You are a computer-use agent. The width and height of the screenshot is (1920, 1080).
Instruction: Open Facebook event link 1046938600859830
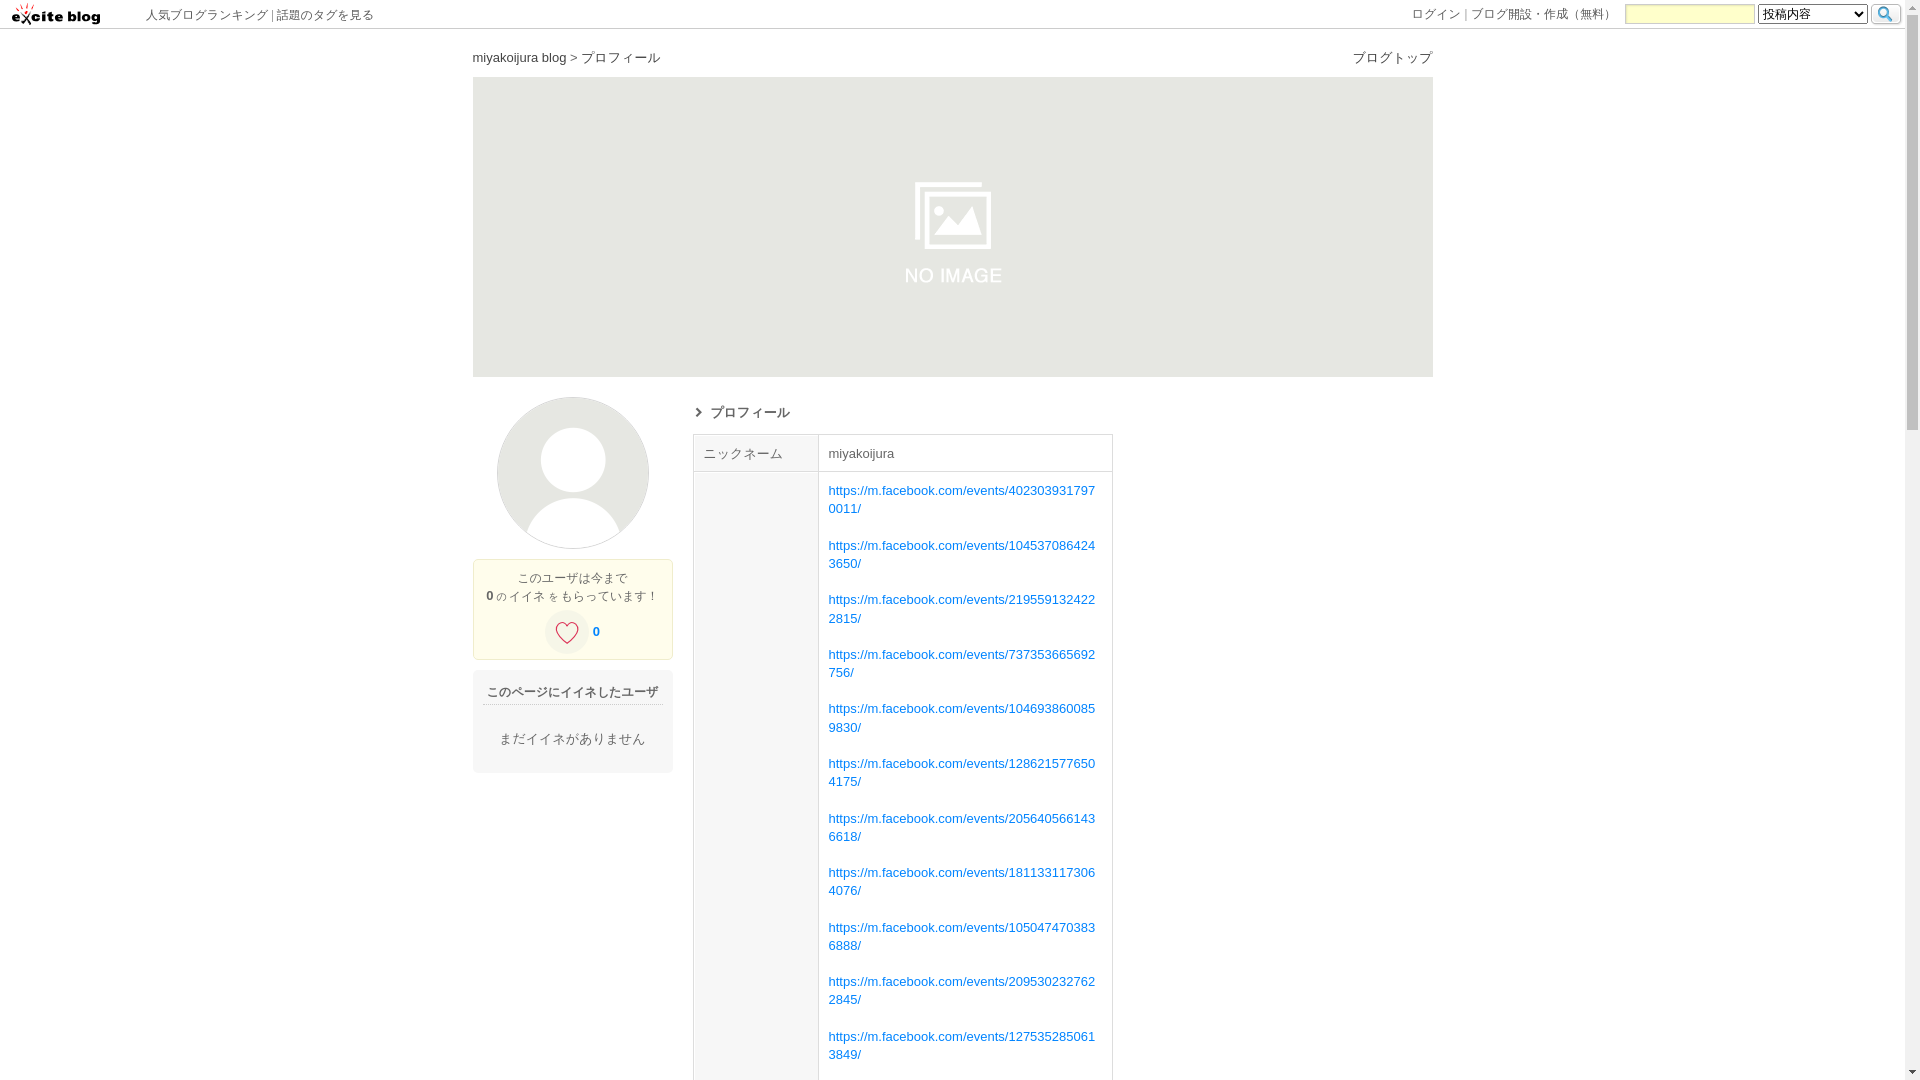(x=961, y=718)
